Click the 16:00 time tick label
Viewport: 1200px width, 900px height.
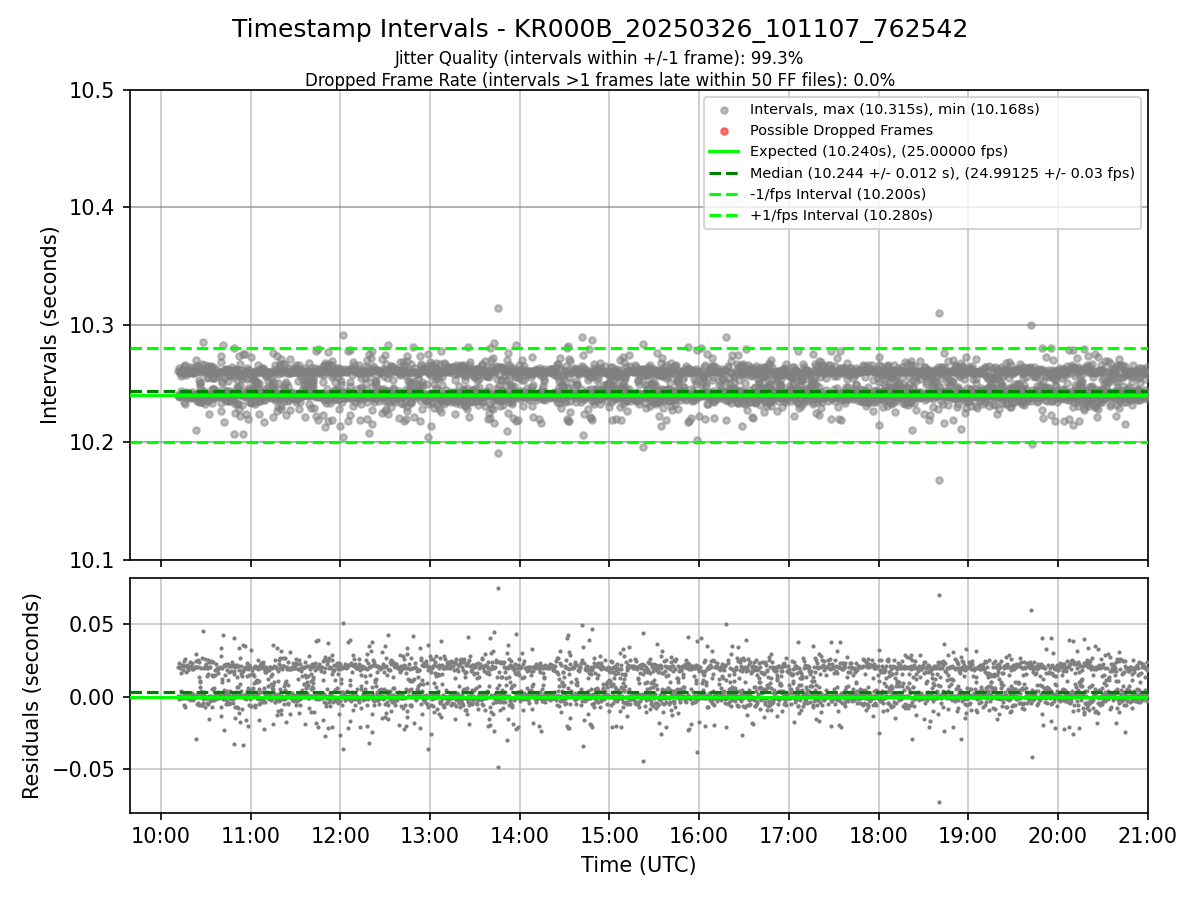click(x=699, y=834)
